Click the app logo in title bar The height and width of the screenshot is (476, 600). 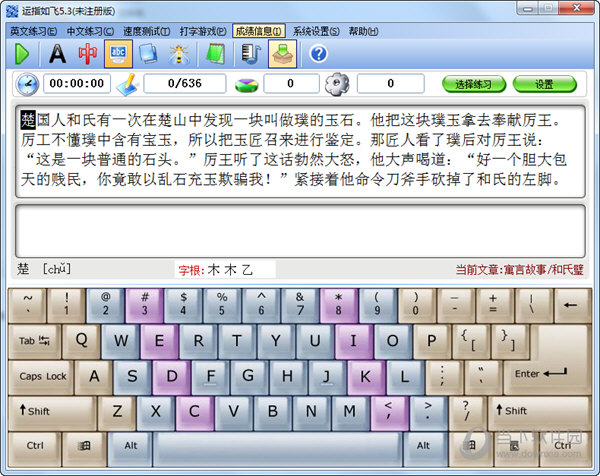(11, 11)
